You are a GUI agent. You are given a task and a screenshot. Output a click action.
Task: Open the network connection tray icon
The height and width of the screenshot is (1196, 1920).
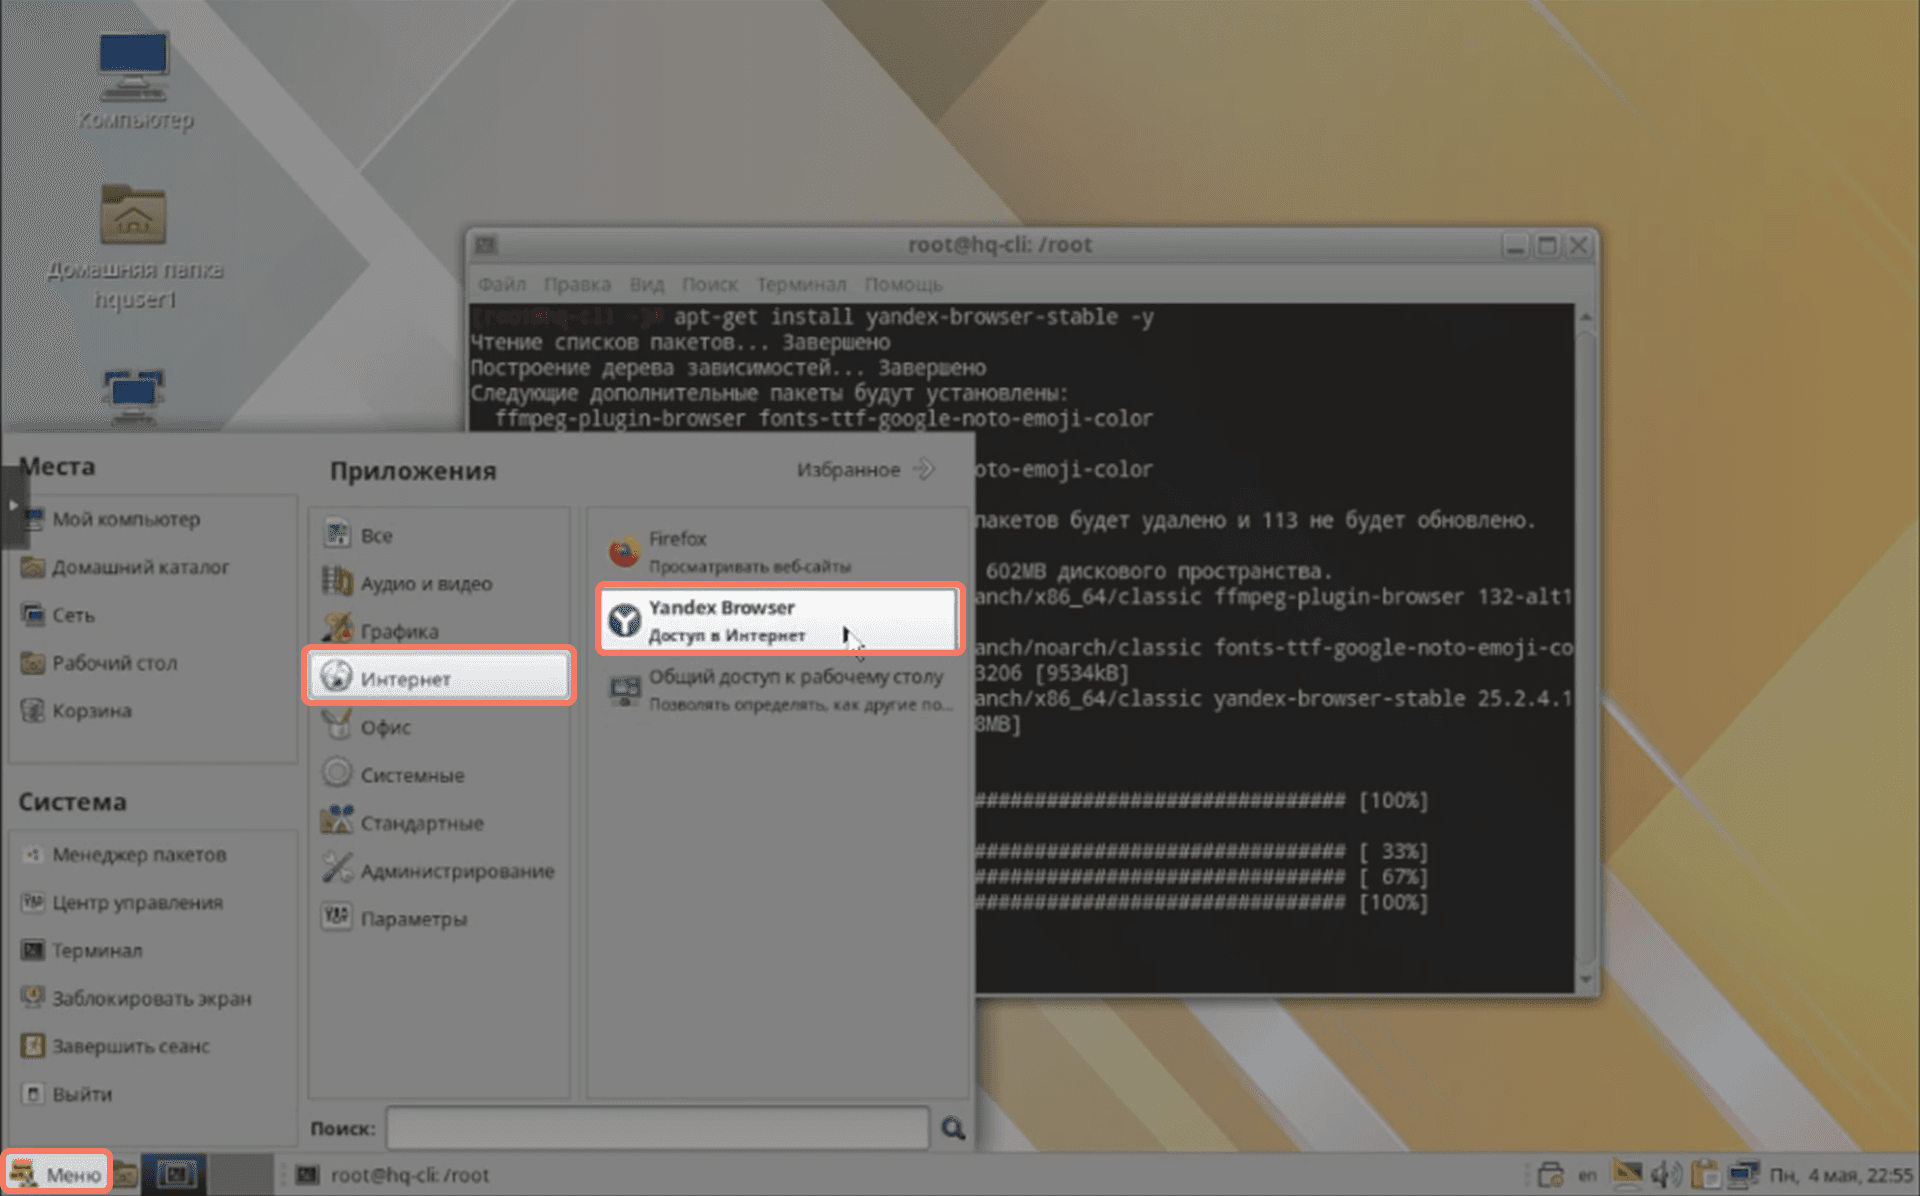(1743, 1174)
